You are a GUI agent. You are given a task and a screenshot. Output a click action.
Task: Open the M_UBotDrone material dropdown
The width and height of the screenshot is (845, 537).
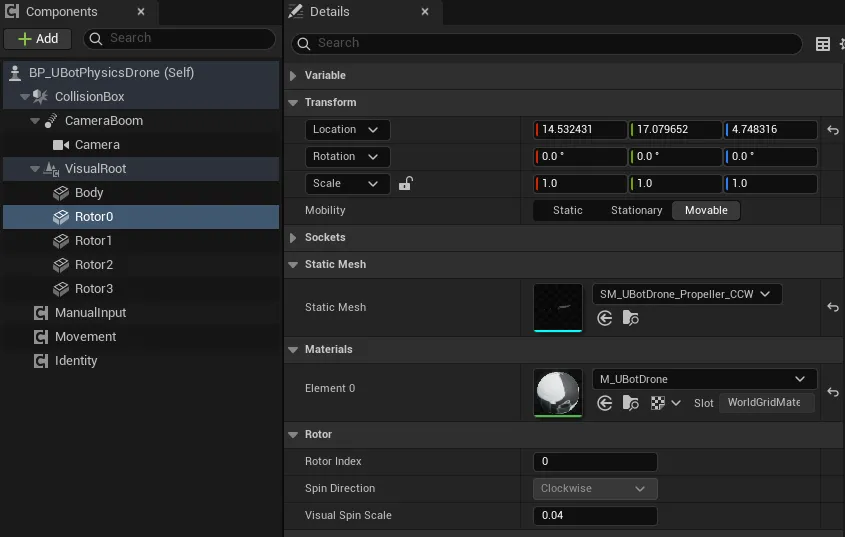click(704, 379)
